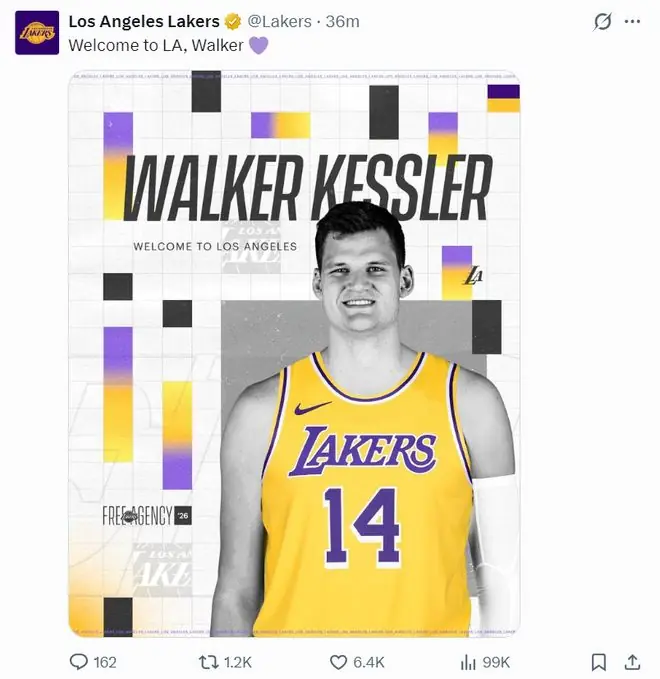Viewport: 660px width, 679px height.
Task: Open the 36m timestamp link
Action: [x=342, y=21]
